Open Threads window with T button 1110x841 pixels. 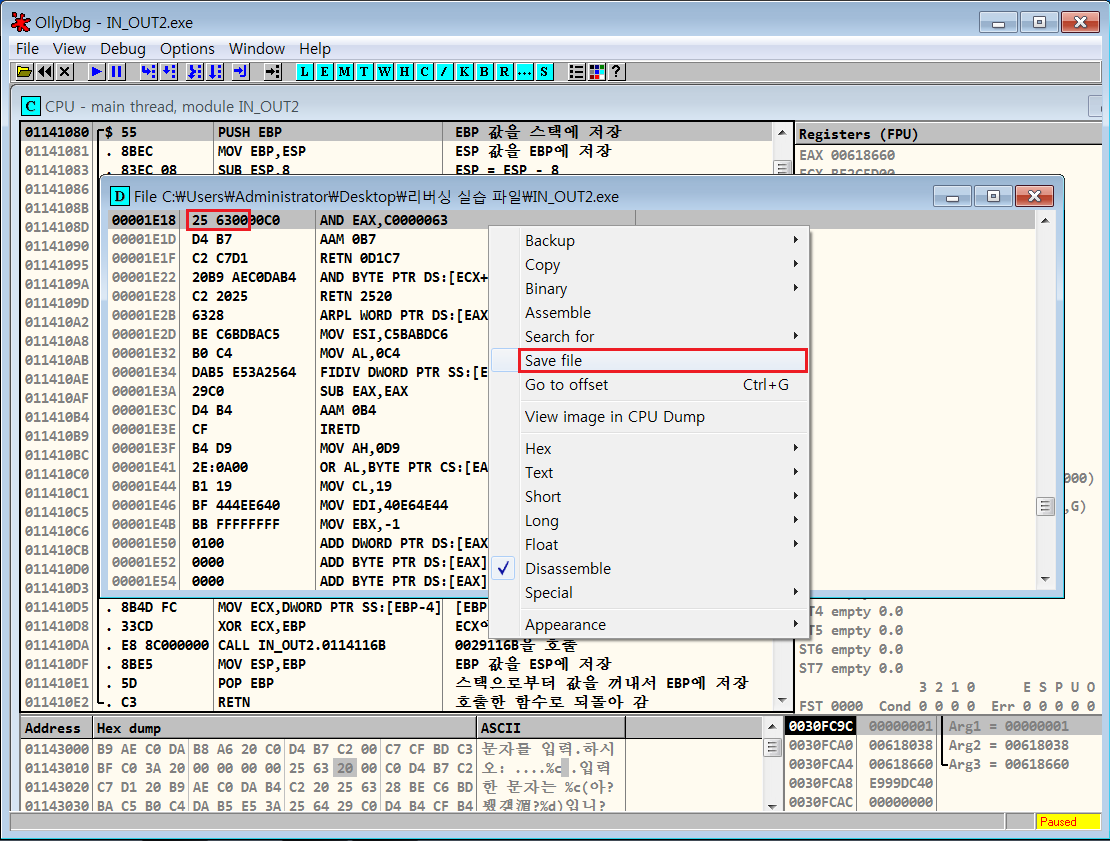point(364,71)
